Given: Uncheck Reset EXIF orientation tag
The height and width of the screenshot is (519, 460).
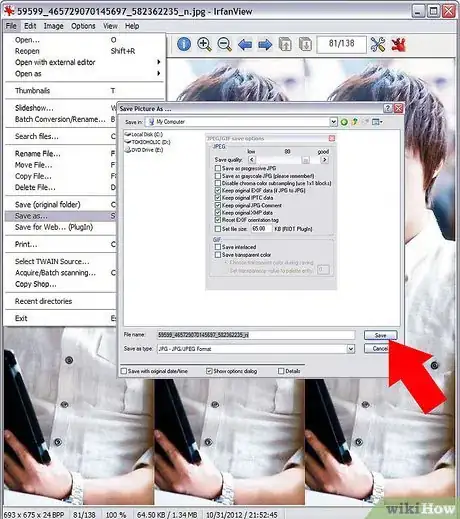Looking at the screenshot, I should pos(218,220).
